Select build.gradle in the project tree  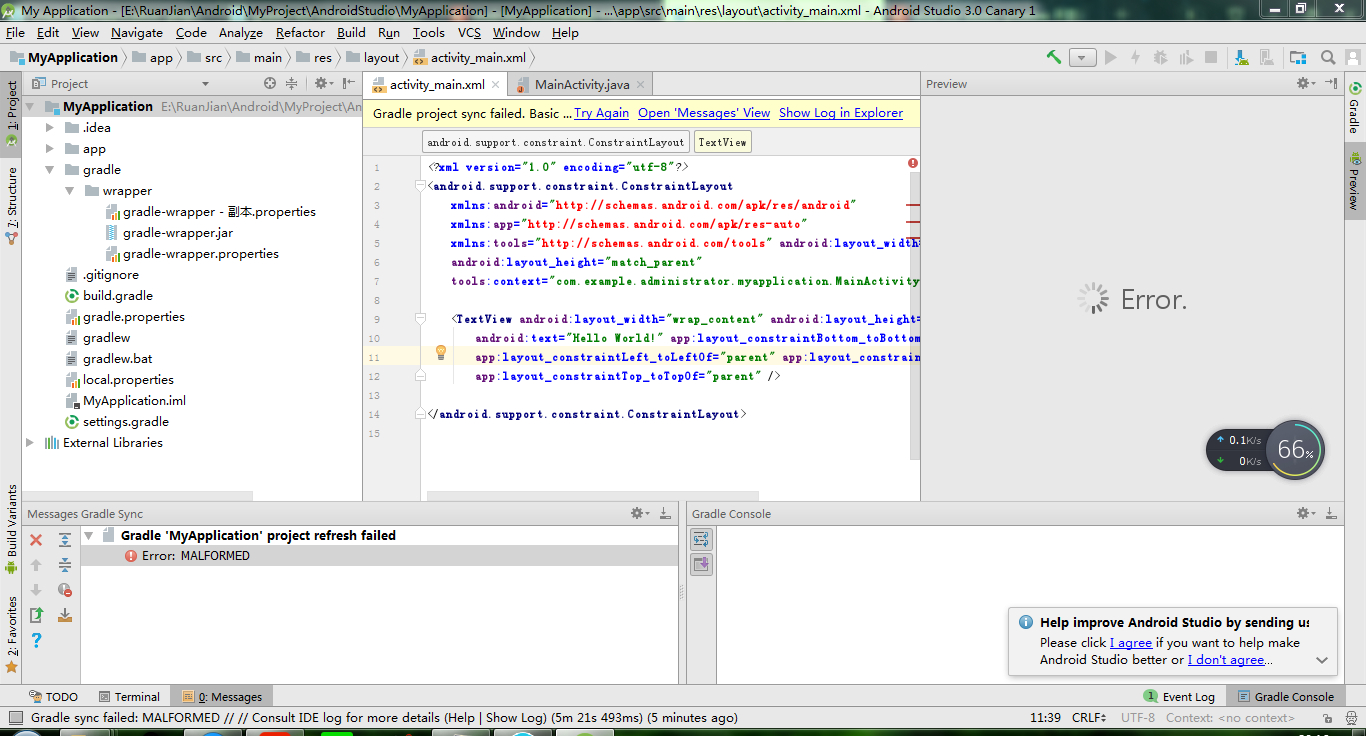[x=117, y=296]
